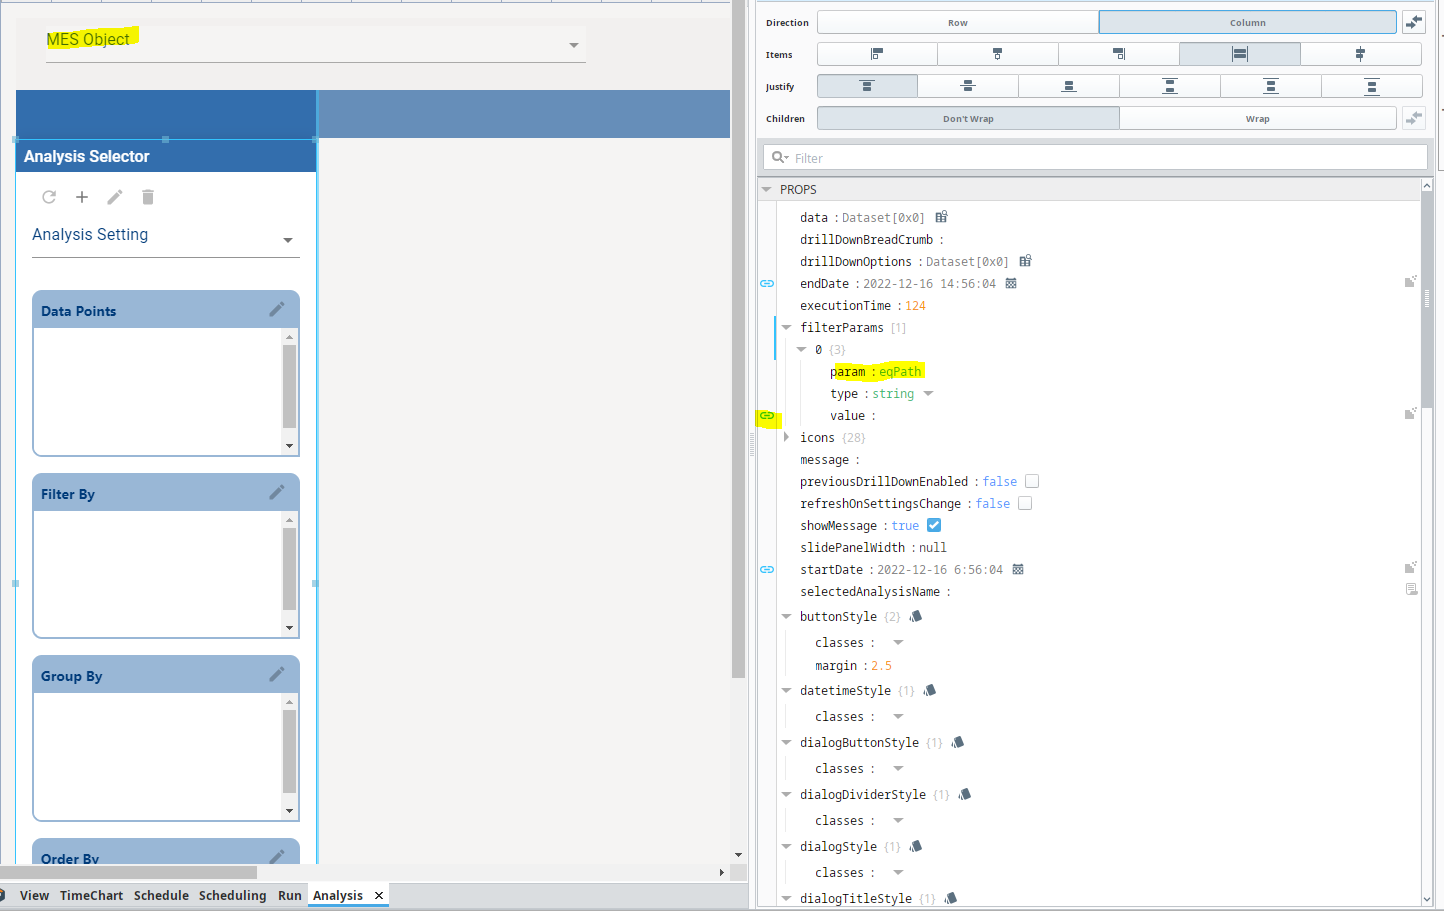Click the binding link icon next to startDate
Screen dimensions: 1444x911
(x=767, y=570)
